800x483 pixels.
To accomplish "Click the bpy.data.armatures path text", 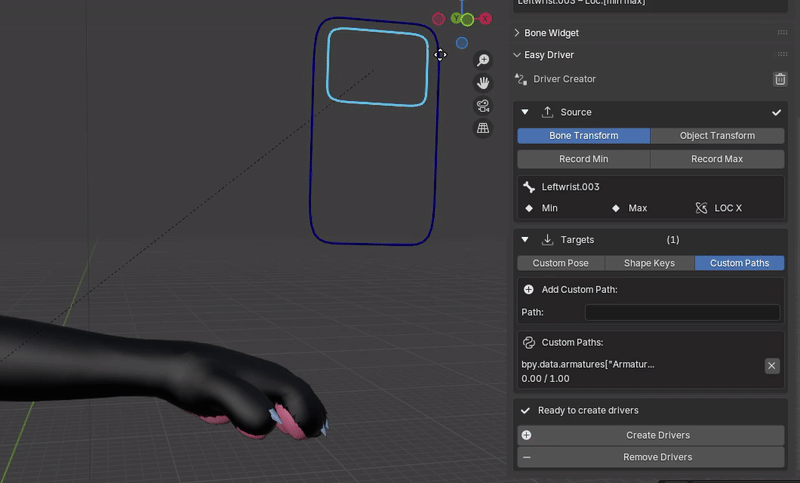I will 588,365.
